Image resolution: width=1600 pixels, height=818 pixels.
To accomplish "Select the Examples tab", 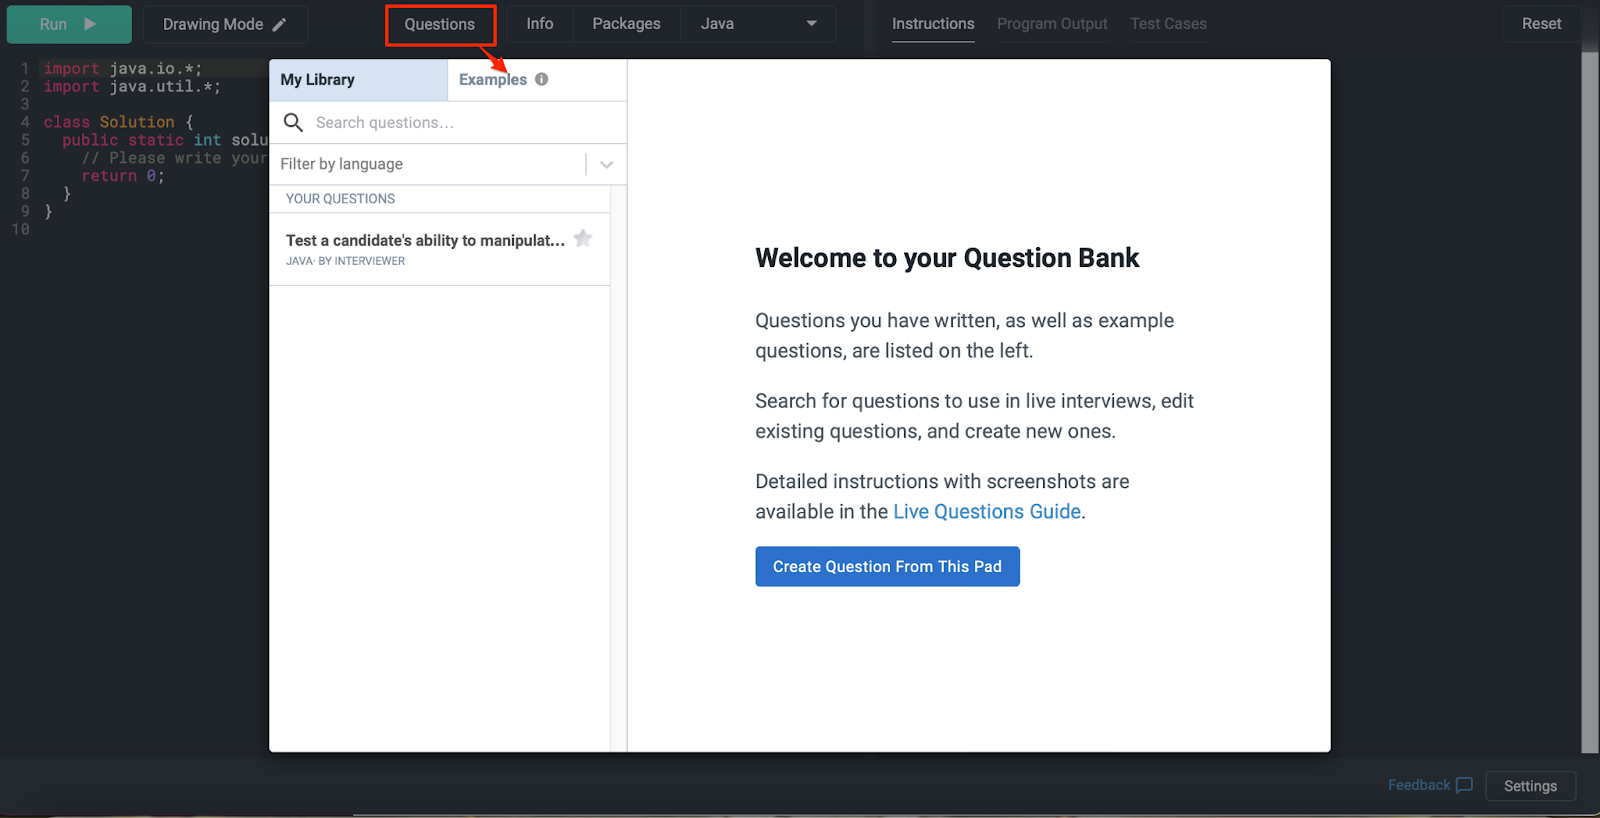I will [492, 80].
